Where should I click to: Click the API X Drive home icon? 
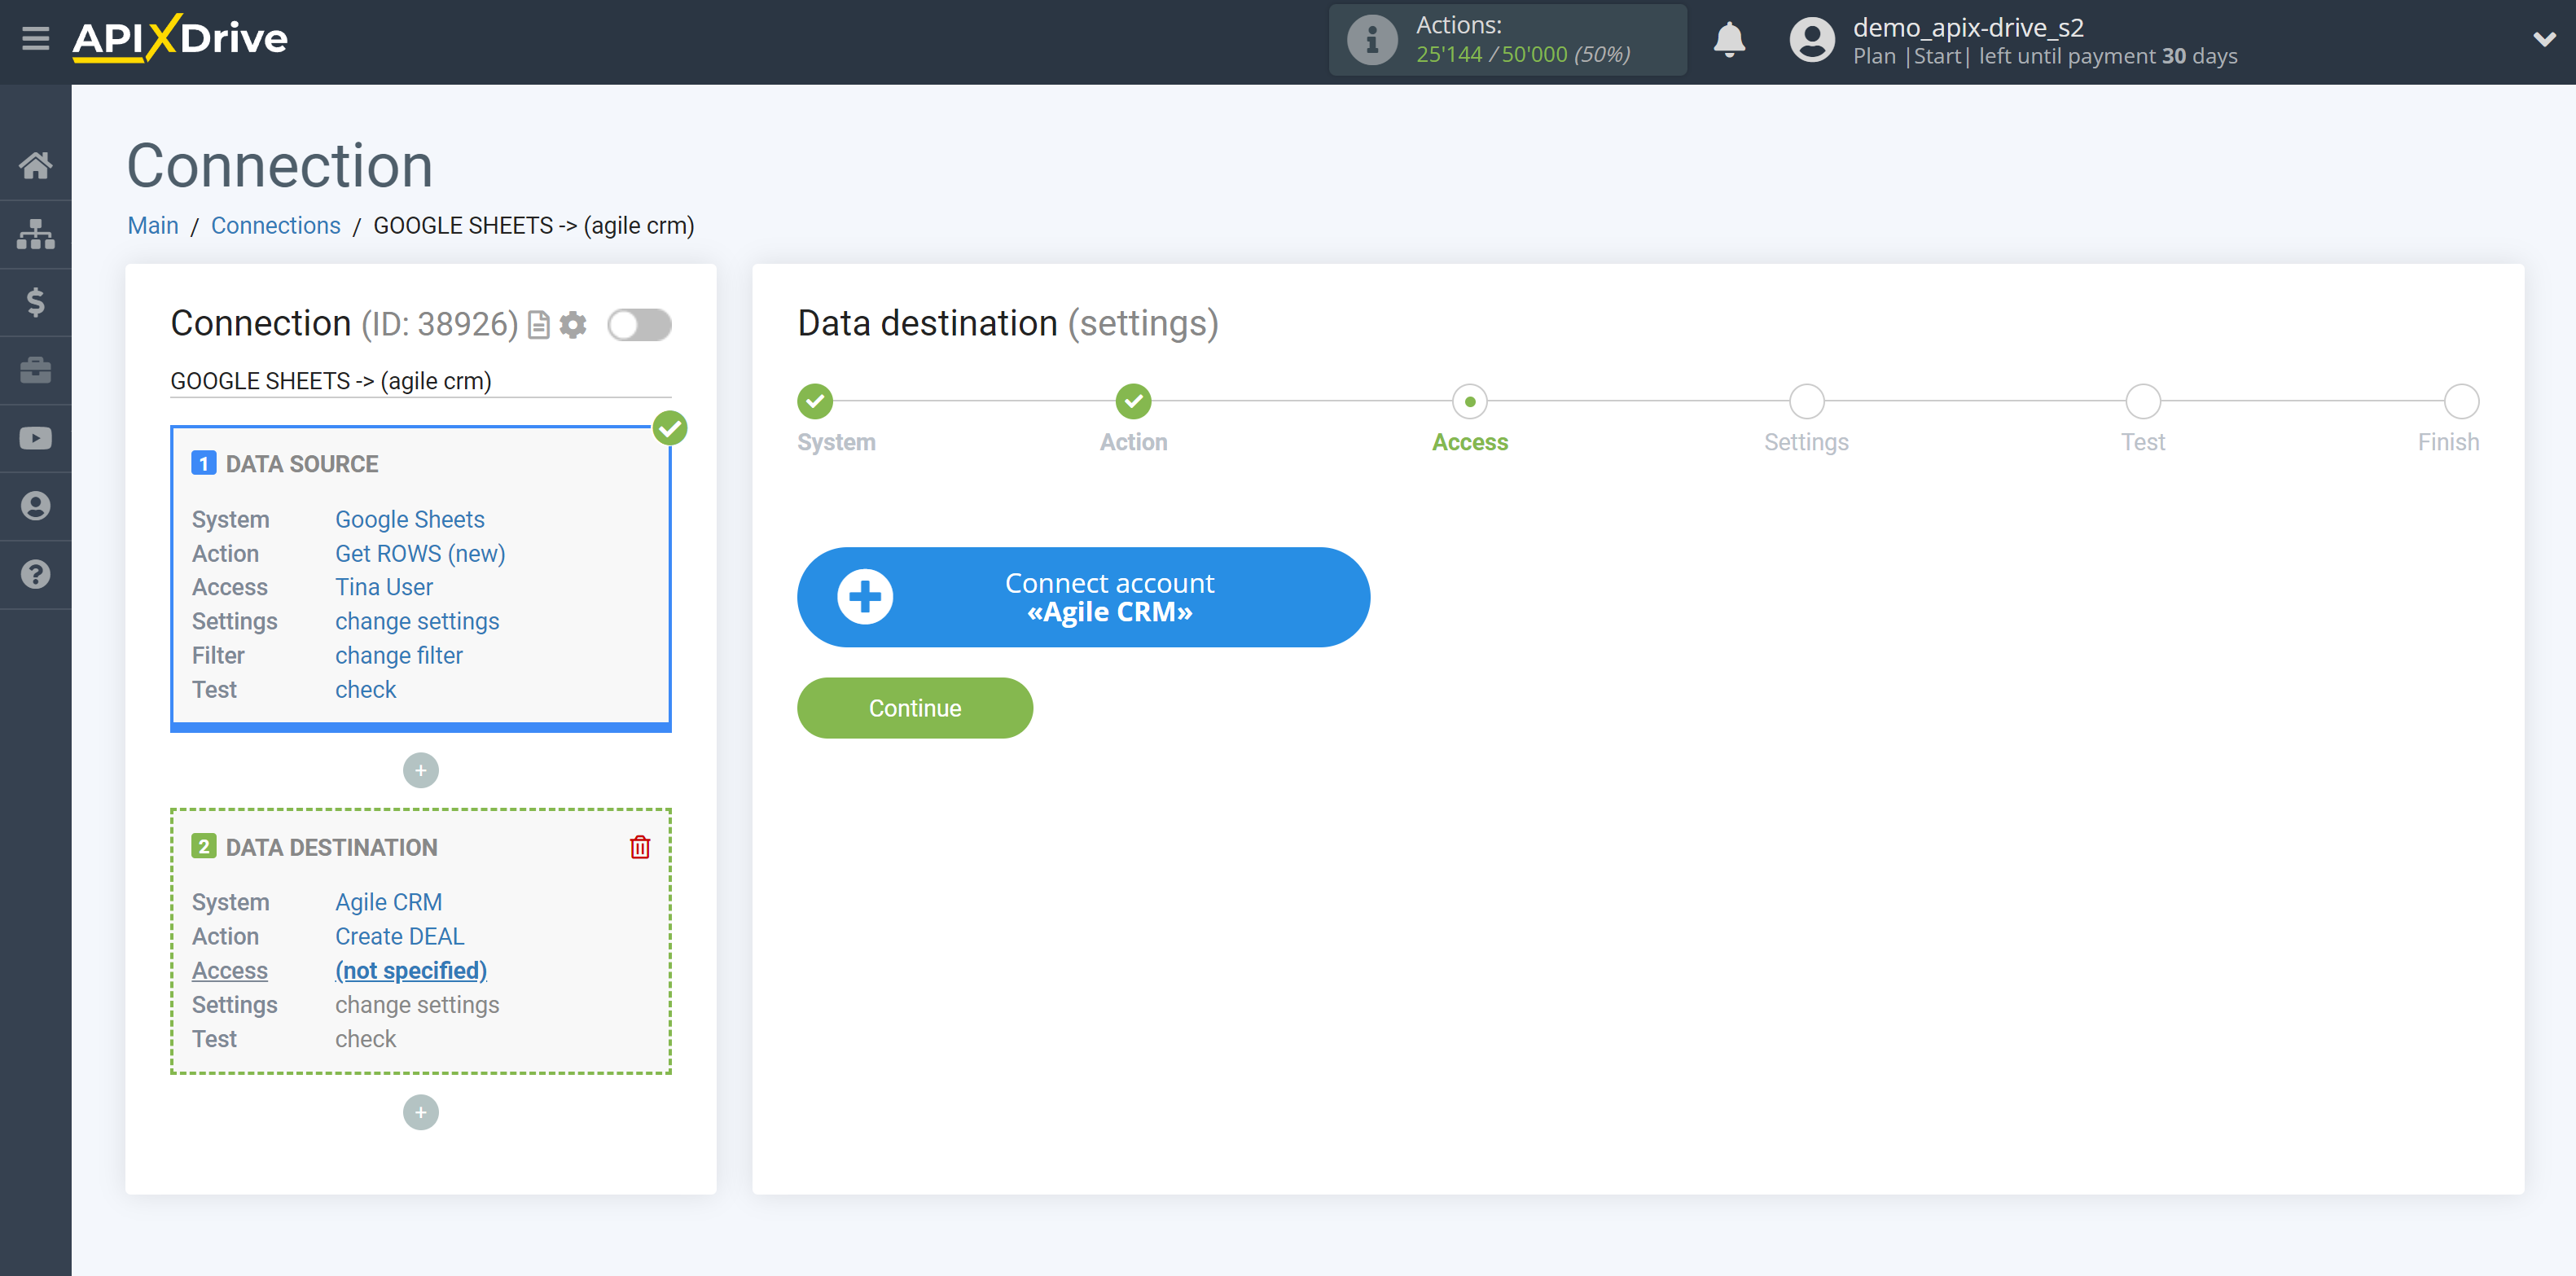tap(34, 164)
